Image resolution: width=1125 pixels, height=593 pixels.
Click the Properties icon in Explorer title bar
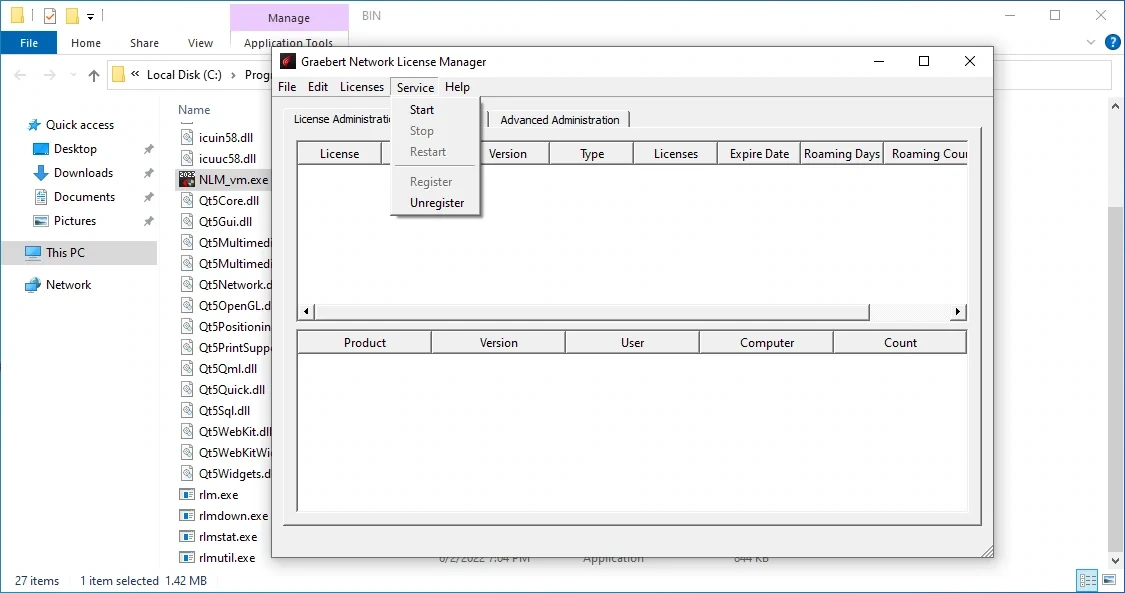tap(50, 15)
